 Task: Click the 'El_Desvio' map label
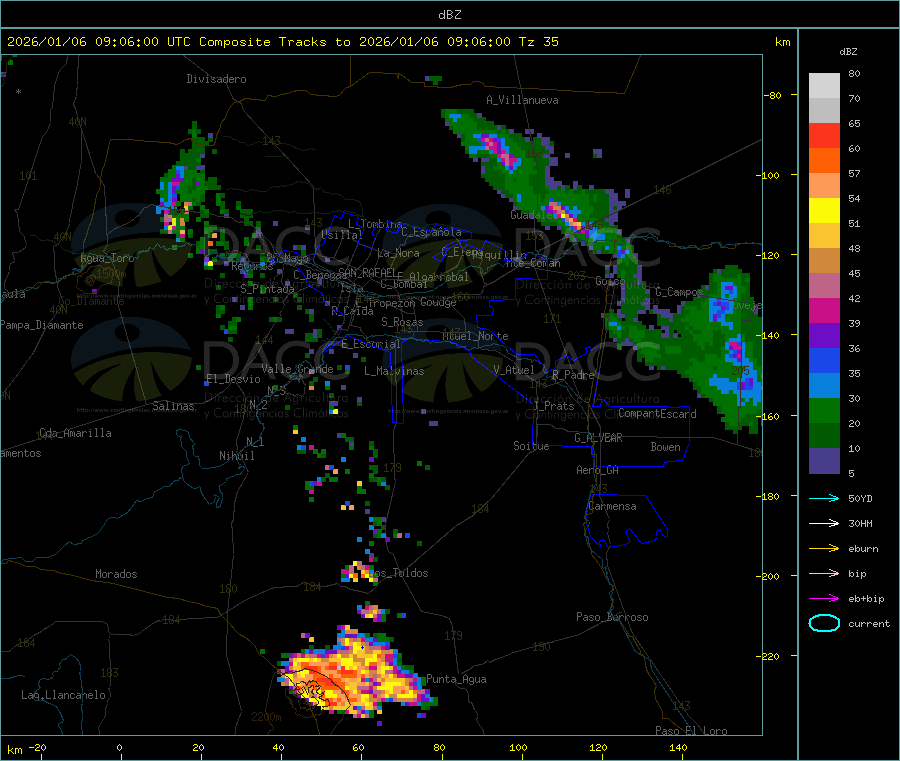click(x=233, y=379)
